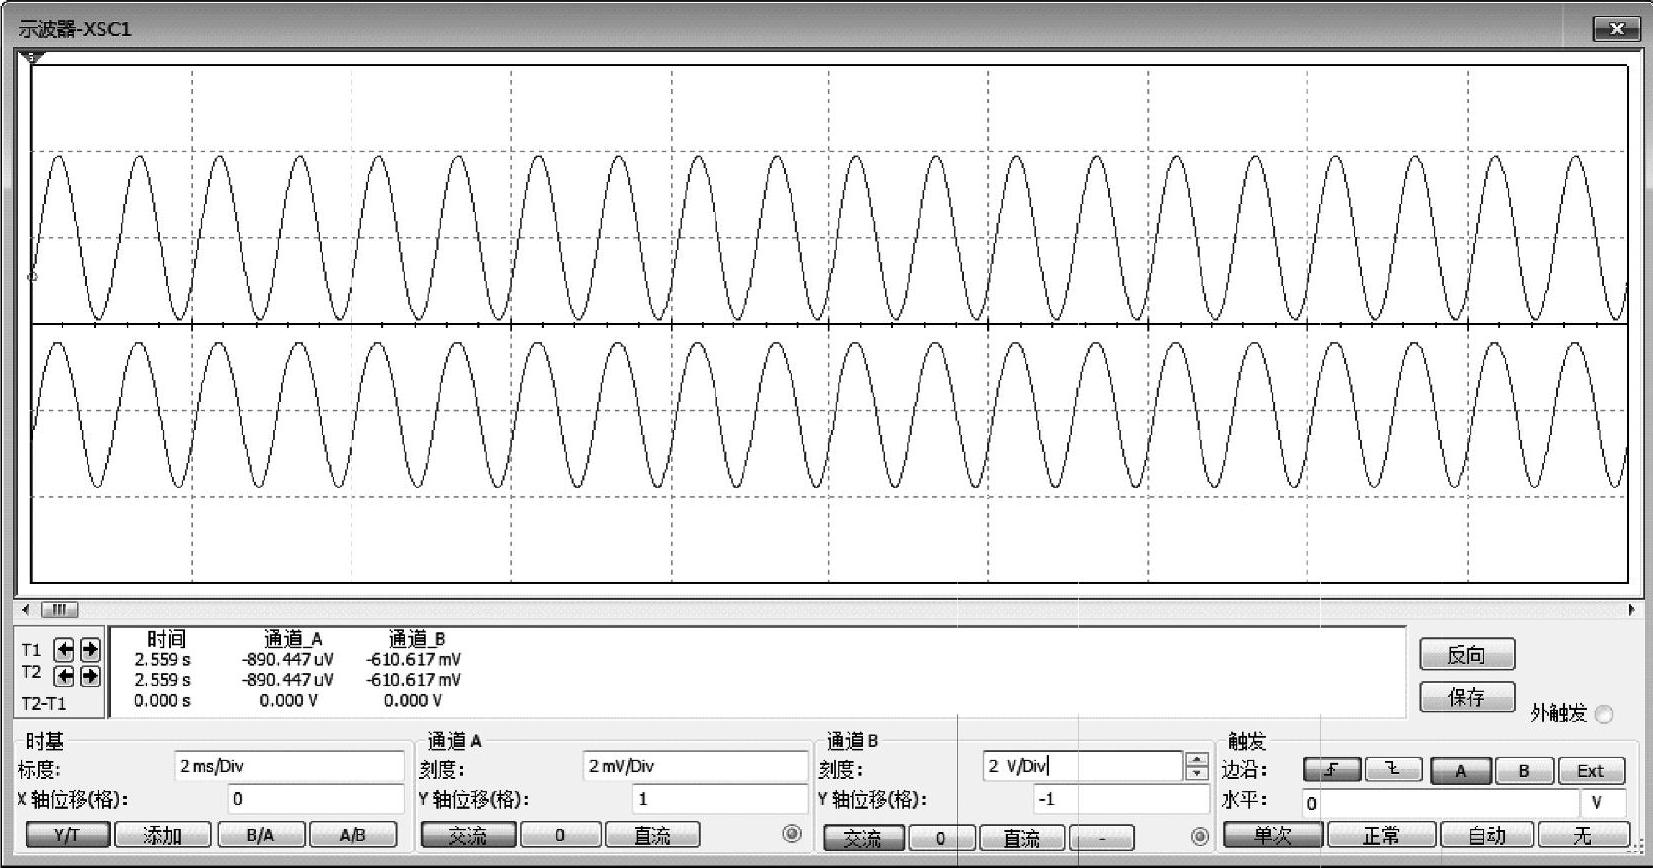Click T1 row 通道_A value -890.447 uV
1653x868 pixels.
[x=288, y=660]
